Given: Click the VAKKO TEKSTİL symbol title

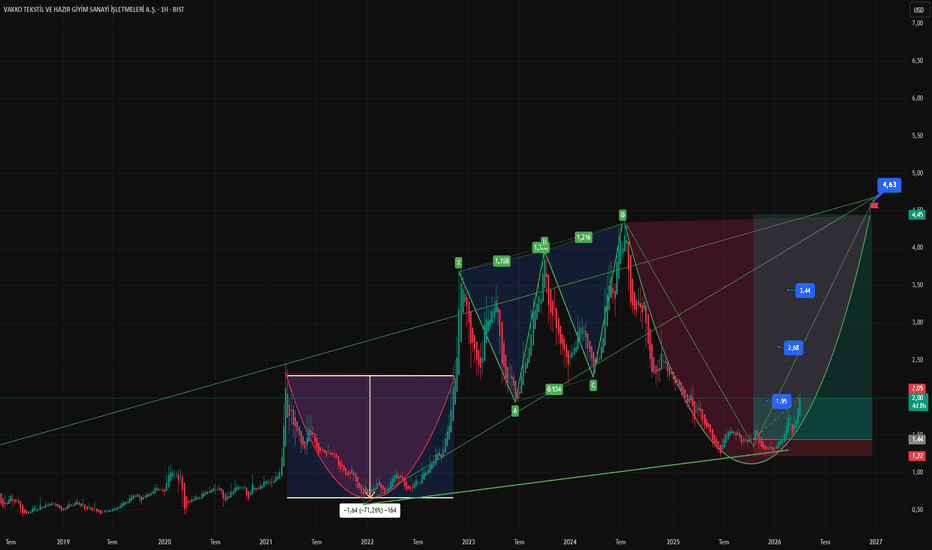Looking at the screenshot, I should pyautogui.click(x=93, y=10).
